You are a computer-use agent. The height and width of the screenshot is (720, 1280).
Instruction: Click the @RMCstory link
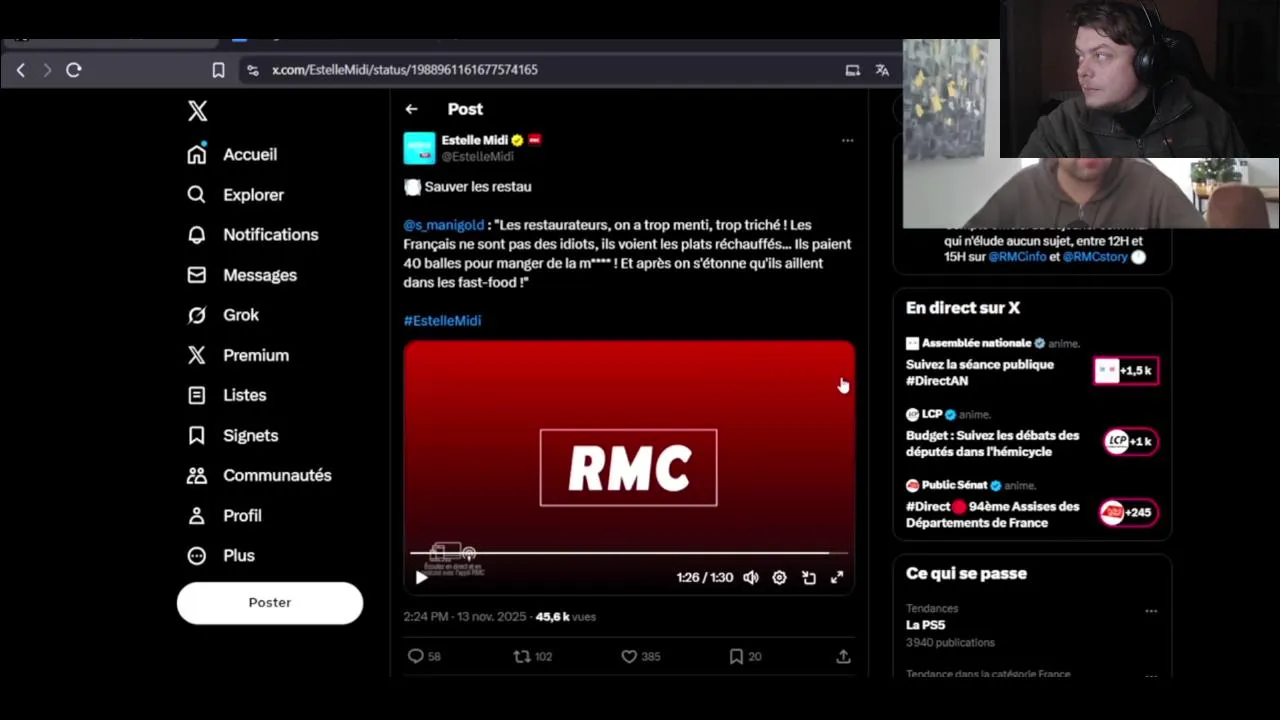pyautogui.click(x=1095, y=257)
